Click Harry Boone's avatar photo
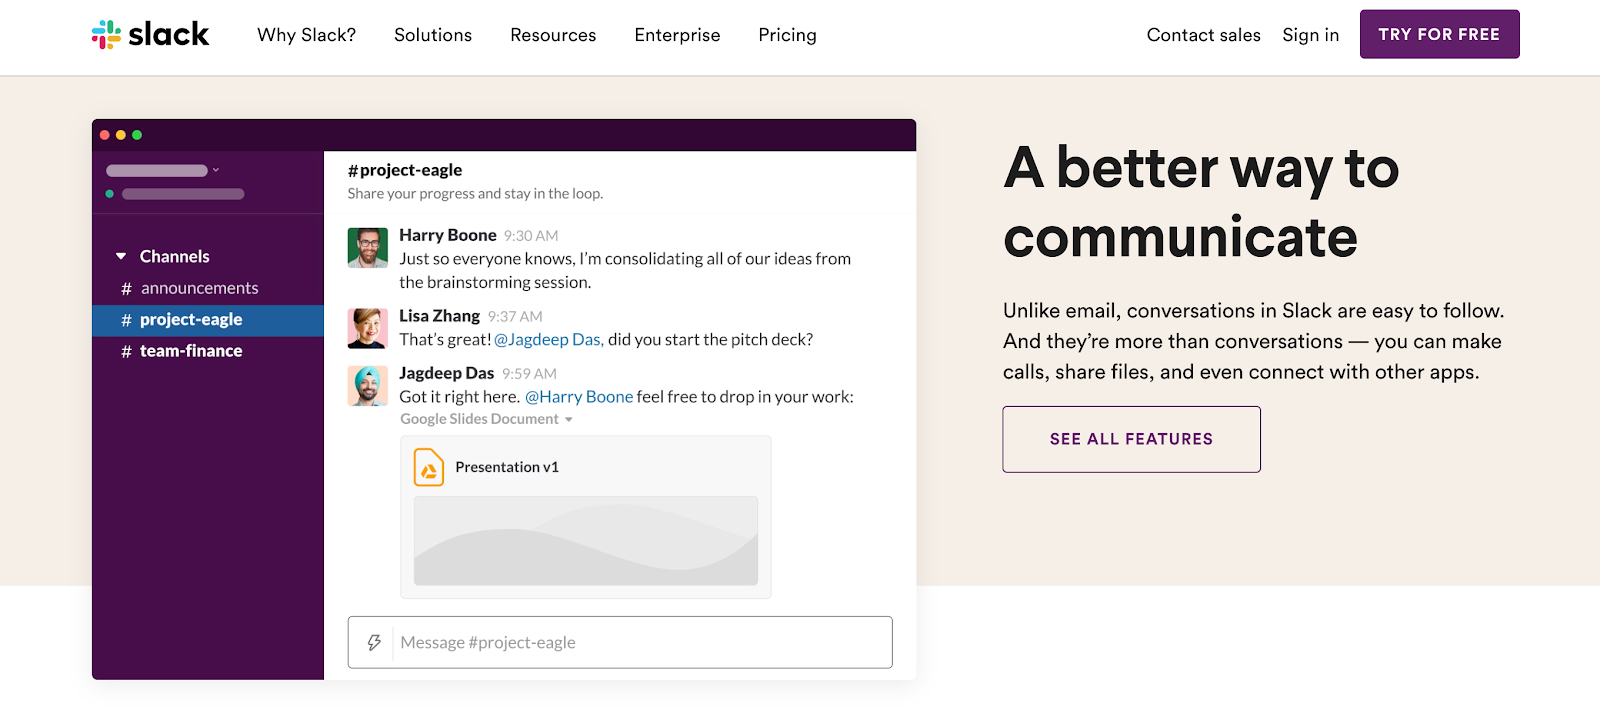 tap(367, 248)
